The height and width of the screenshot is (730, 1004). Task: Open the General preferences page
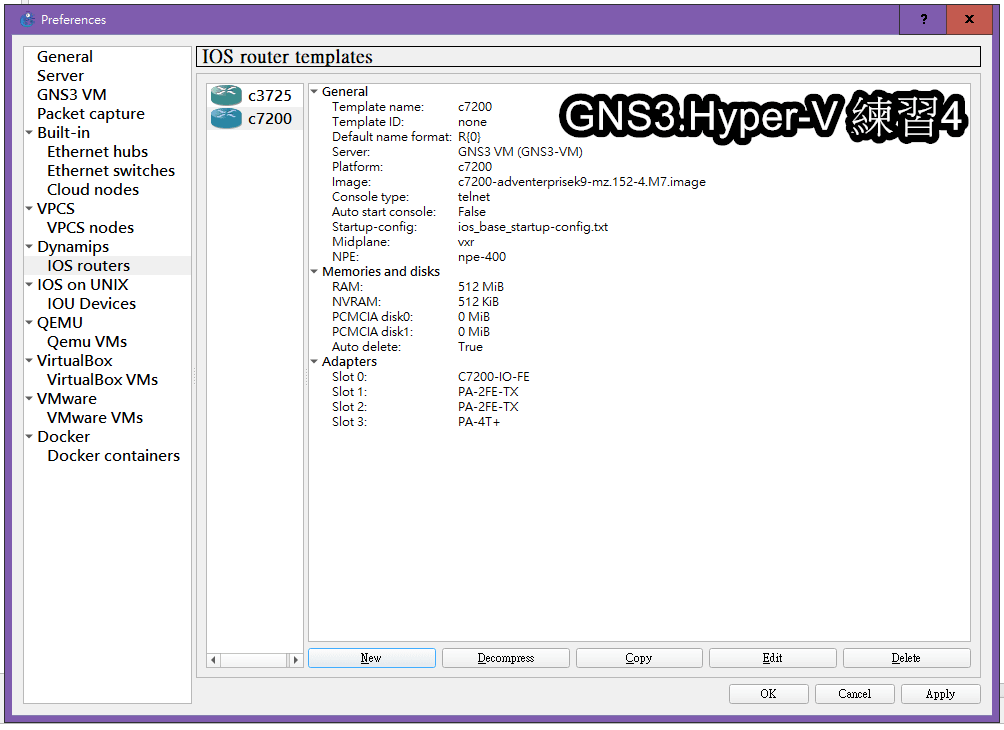click(65, 57)
